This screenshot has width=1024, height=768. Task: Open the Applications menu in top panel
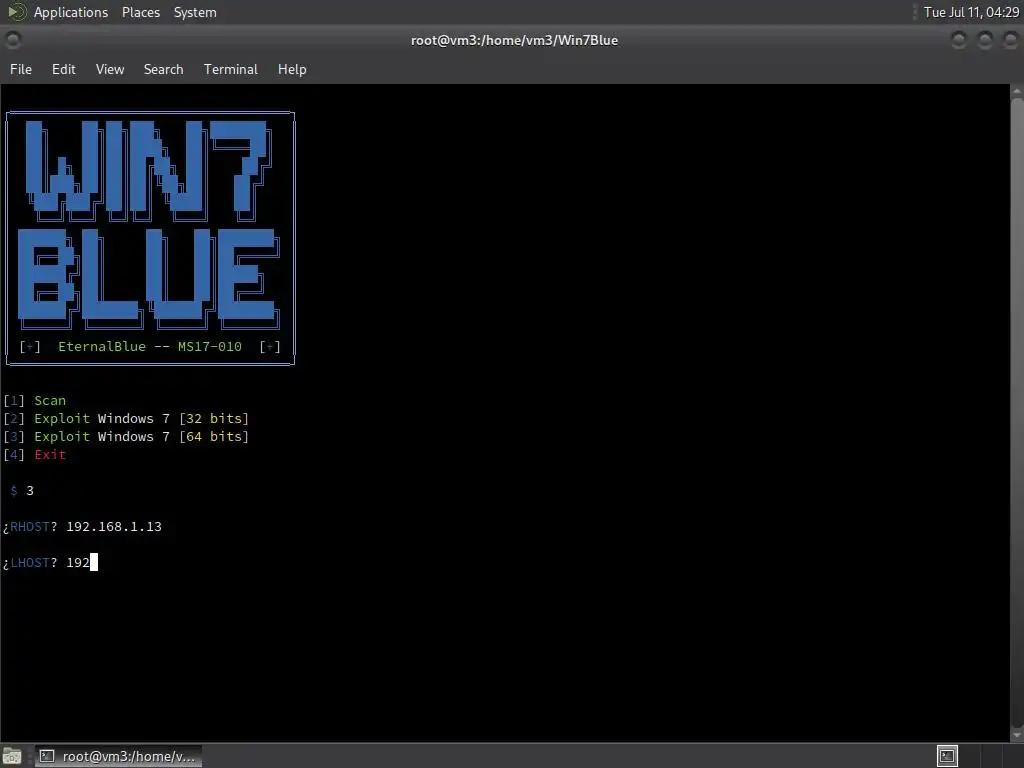[x=71, y=12]
